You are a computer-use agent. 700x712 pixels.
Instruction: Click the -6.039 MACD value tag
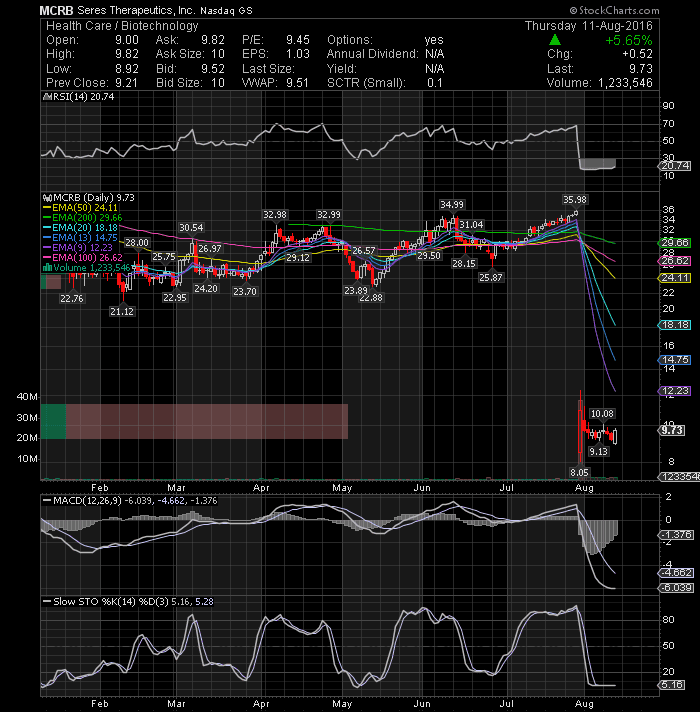[x=676, y=588]
